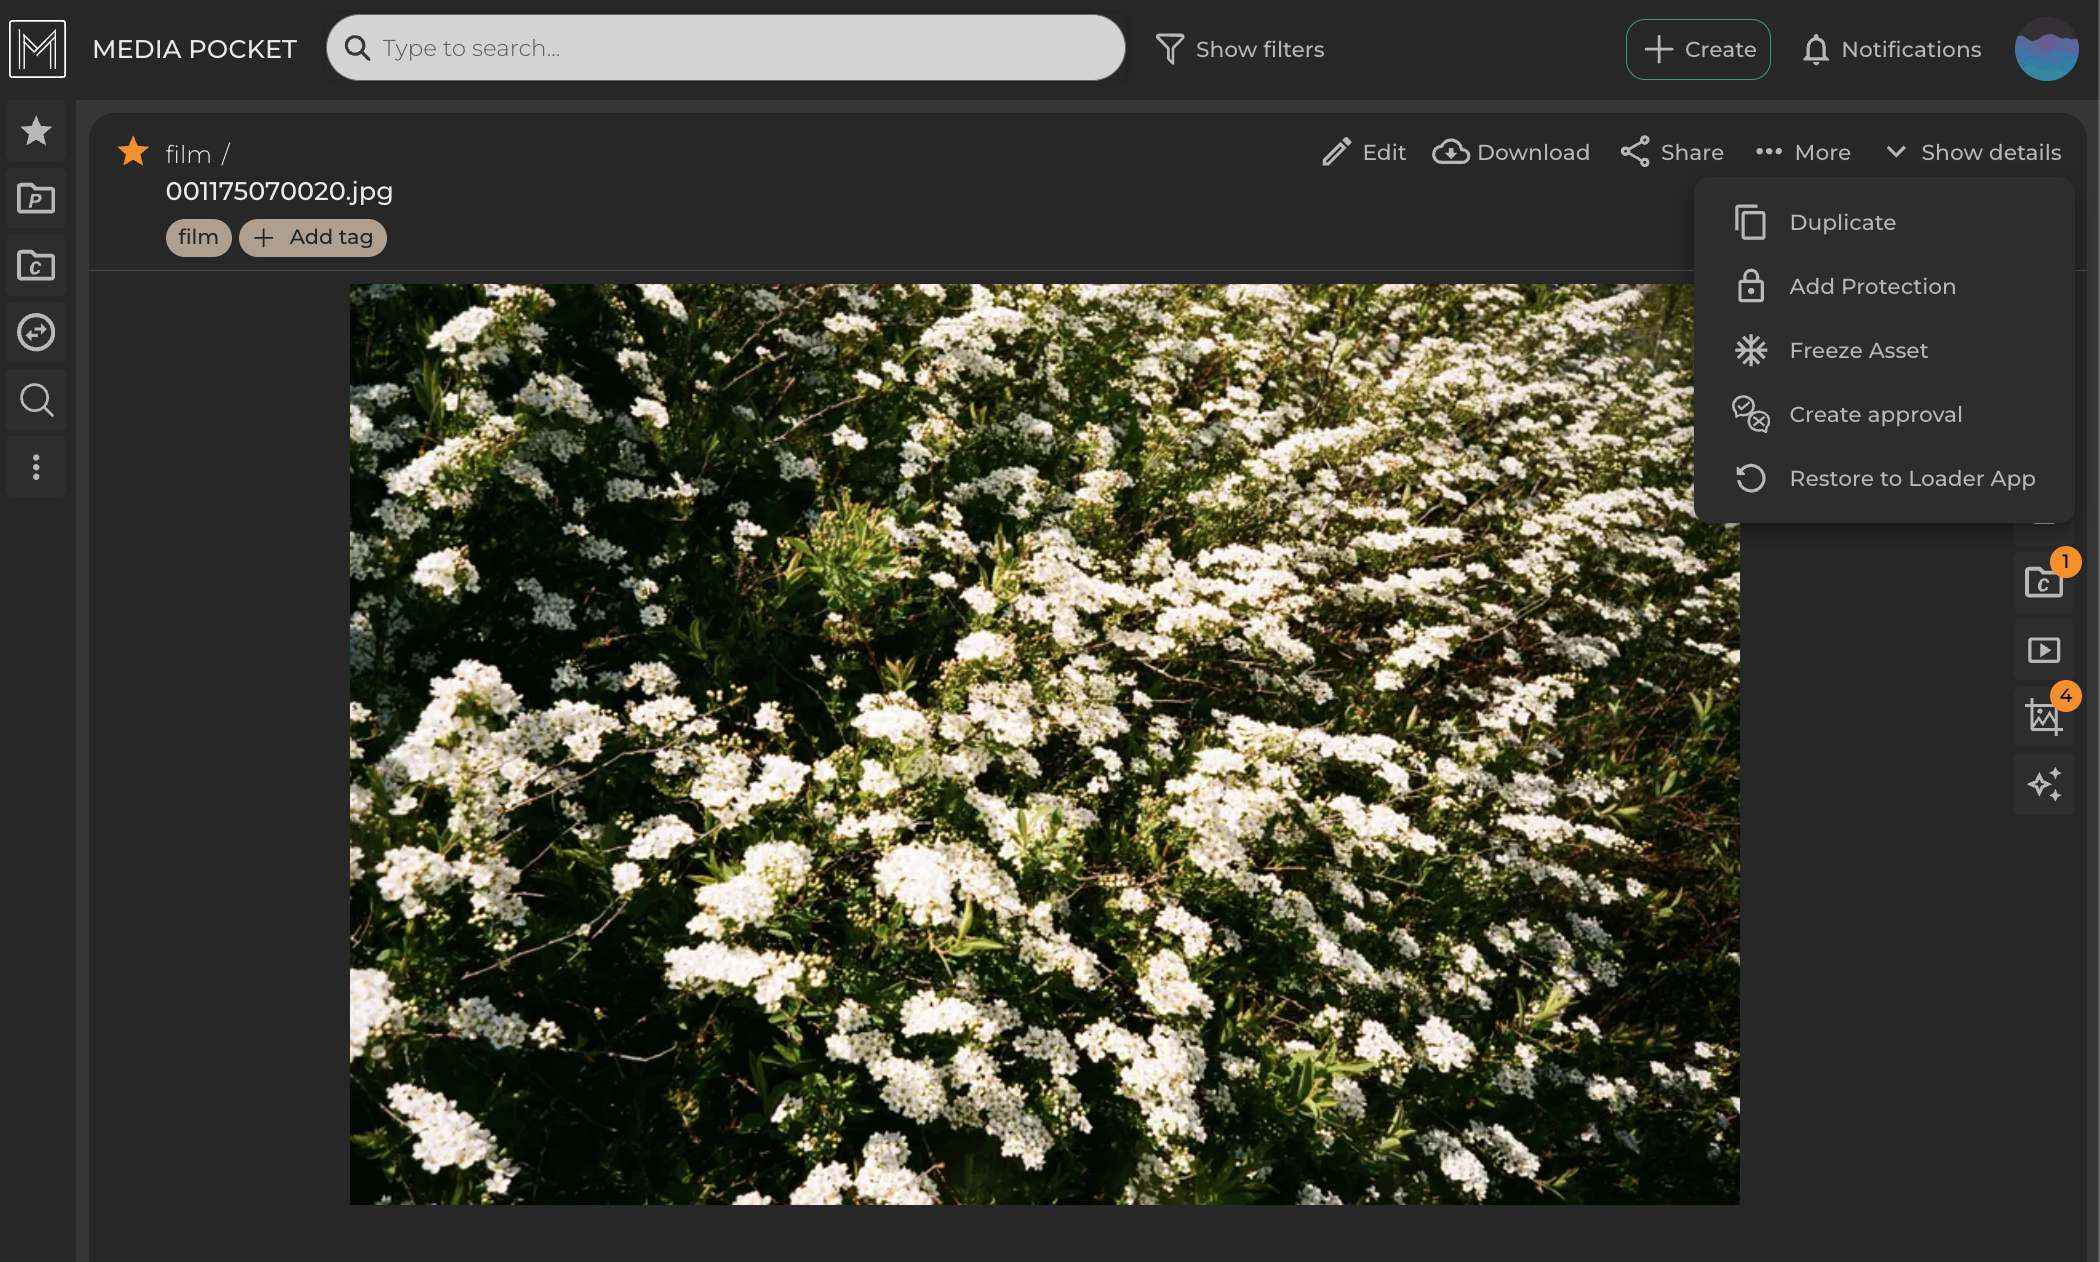Screen dimensions: 2100x1262
Task: Choose Freeze Asset menu entry
Action: [1858, 350]
